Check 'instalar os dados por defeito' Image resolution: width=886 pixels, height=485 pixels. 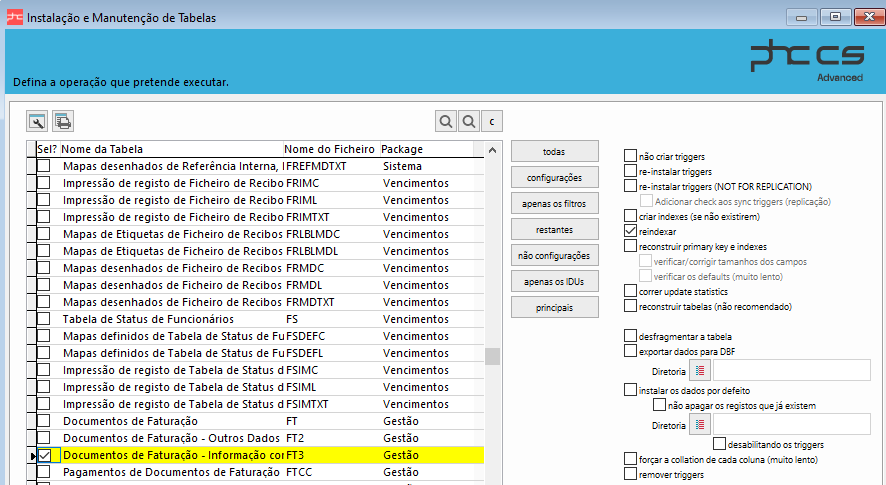[x=631, y=389]
